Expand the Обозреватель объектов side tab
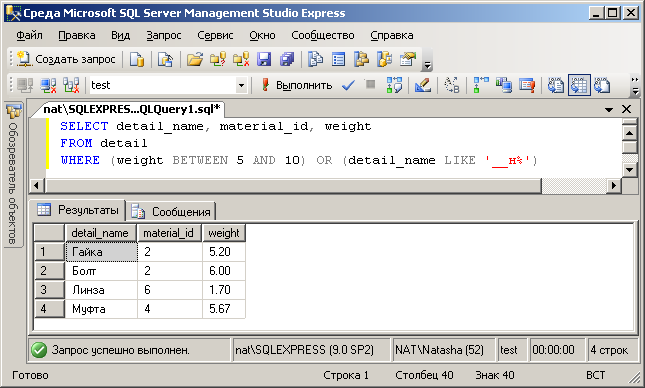The height and width of the screenshot is (388, 645). click(13, 174)
